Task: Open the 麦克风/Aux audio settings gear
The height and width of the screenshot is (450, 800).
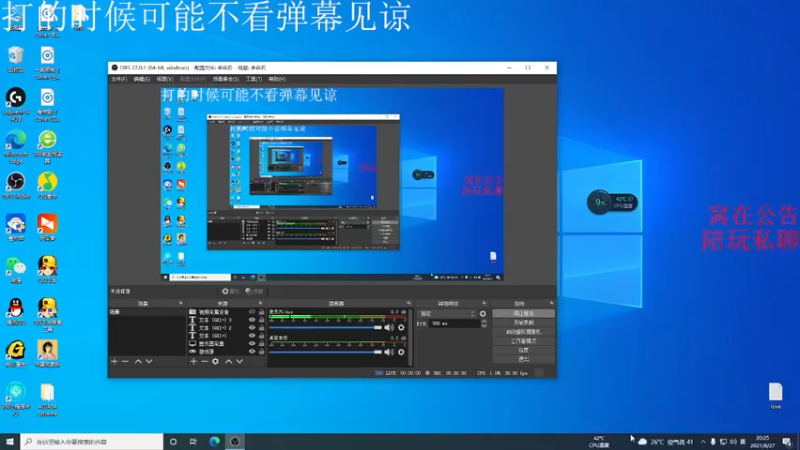Action: tap(401, 328)
